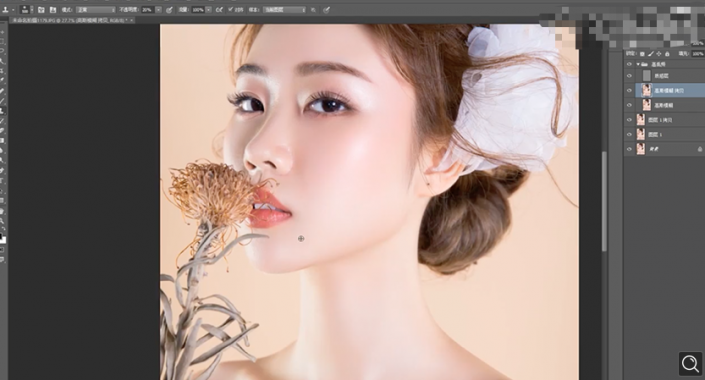Viewport: 705px width, 380px height.
Task: Click the canvas vertical scrollbar thumb
Action: tap(604, 201)
